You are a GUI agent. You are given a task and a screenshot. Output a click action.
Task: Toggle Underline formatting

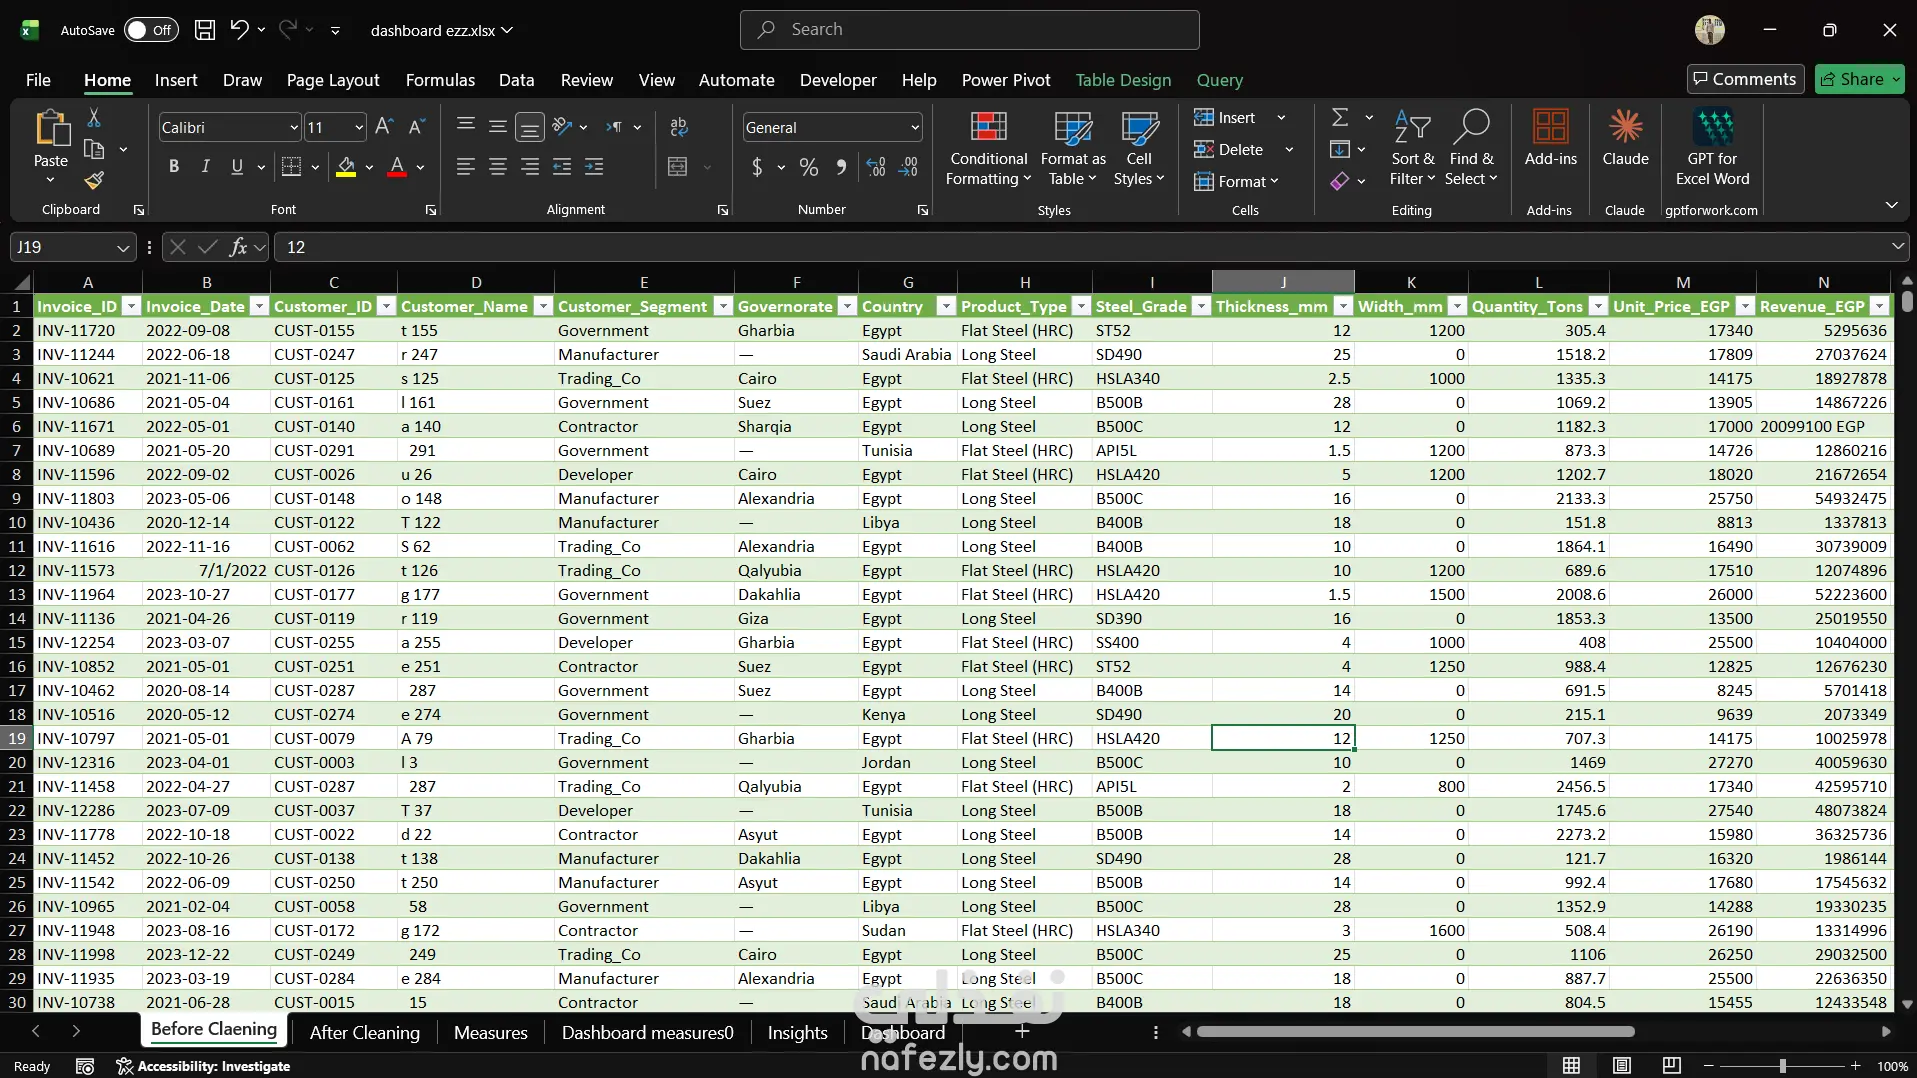[237, 167]
